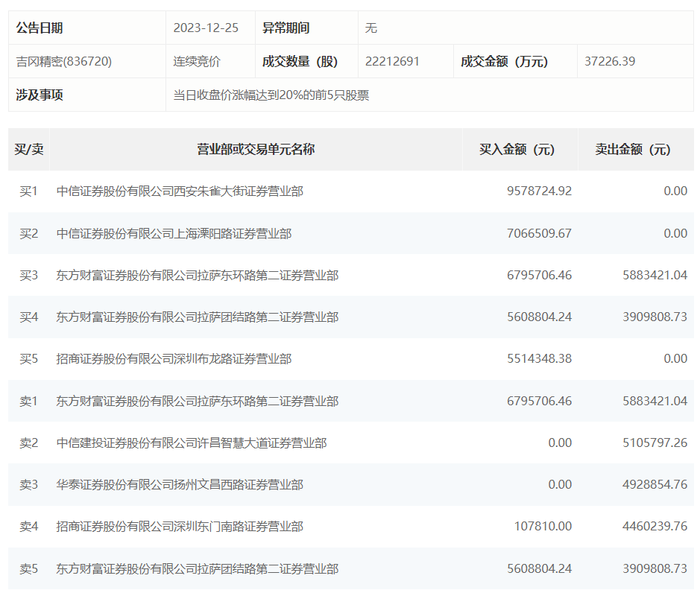The height and width of the screenshot is (593, 700).
Task: Click the 营业部或交易单元名称 column header
Action: point(256,149)
